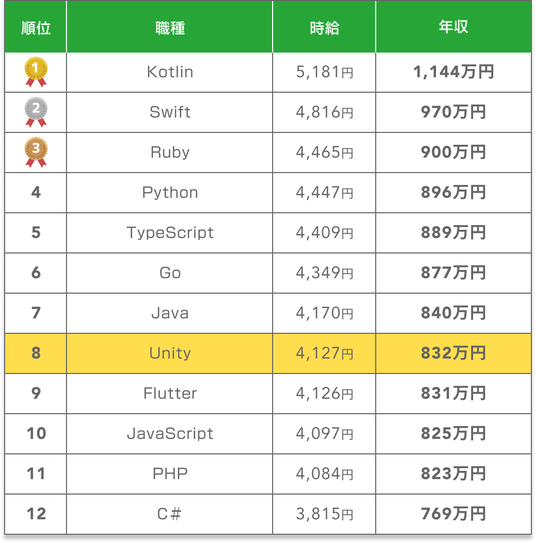Click the highlighted 832万円 income cell
536x543 pixels.
point(453,353)
